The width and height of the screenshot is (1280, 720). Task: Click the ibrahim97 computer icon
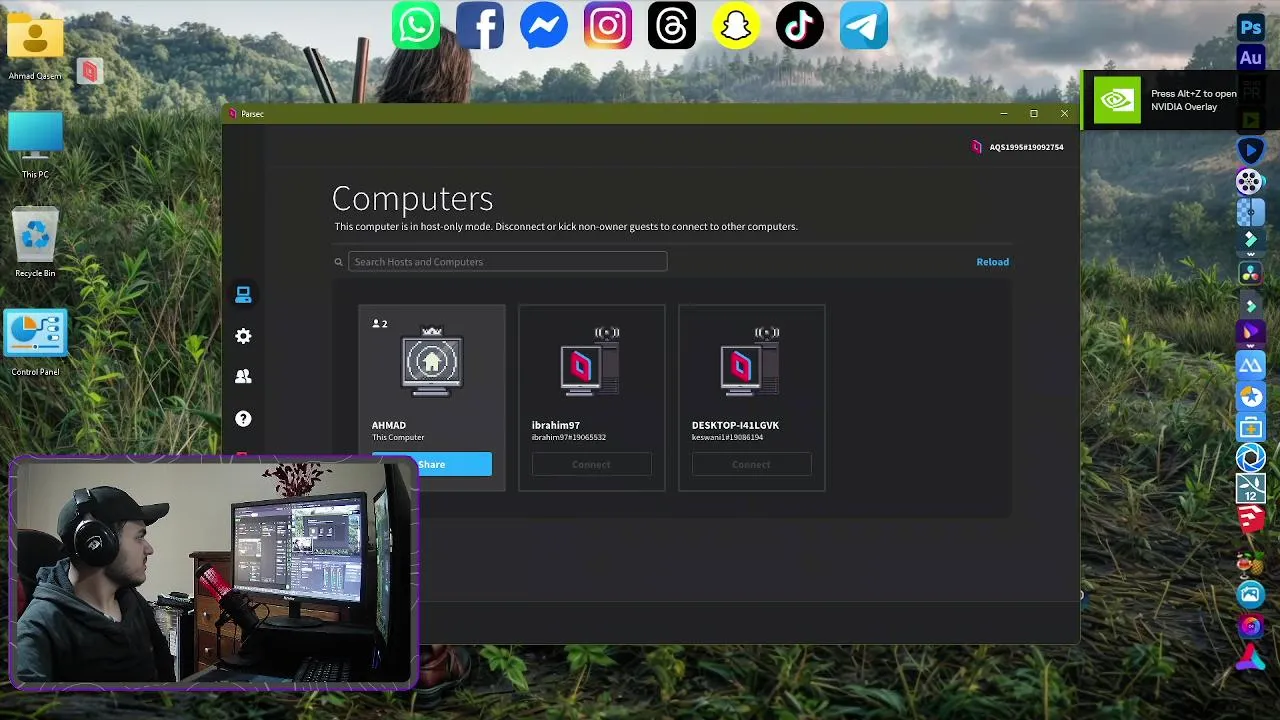tap(590, 362)
